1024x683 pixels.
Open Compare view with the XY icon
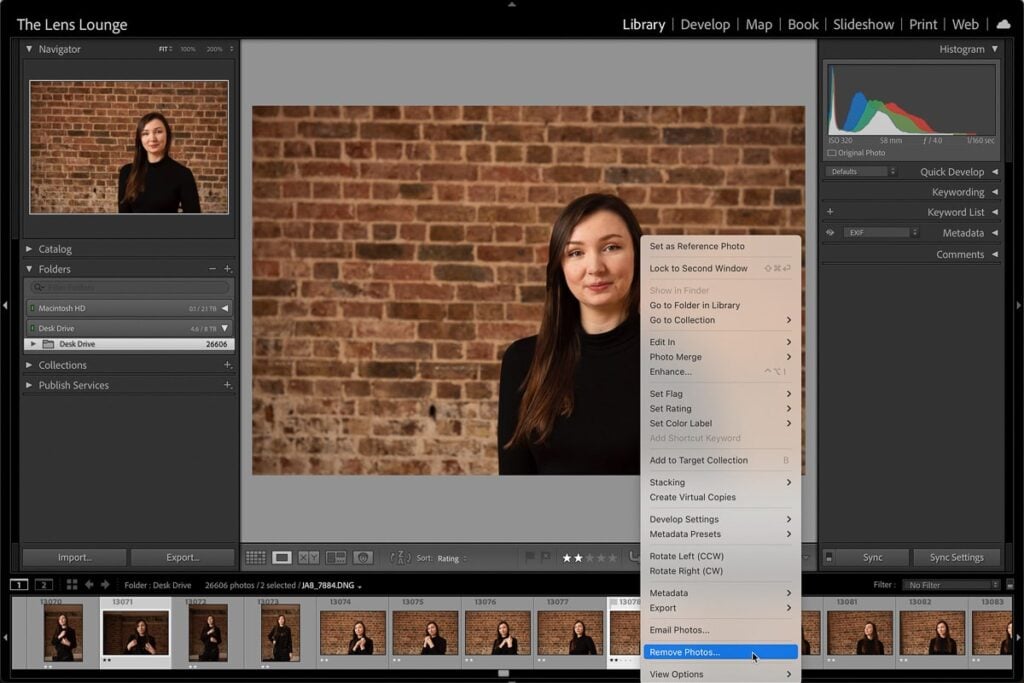(x=308, y=557)
